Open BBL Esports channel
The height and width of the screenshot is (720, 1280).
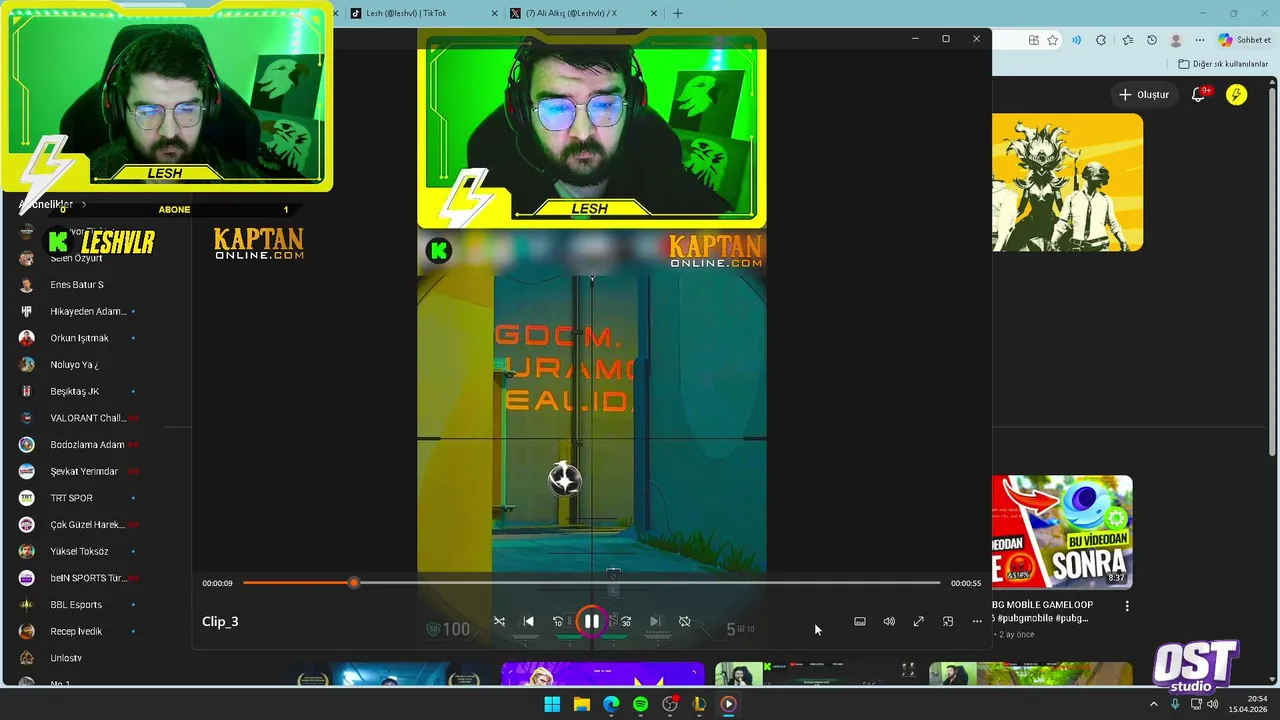click(x=78, y=605)
